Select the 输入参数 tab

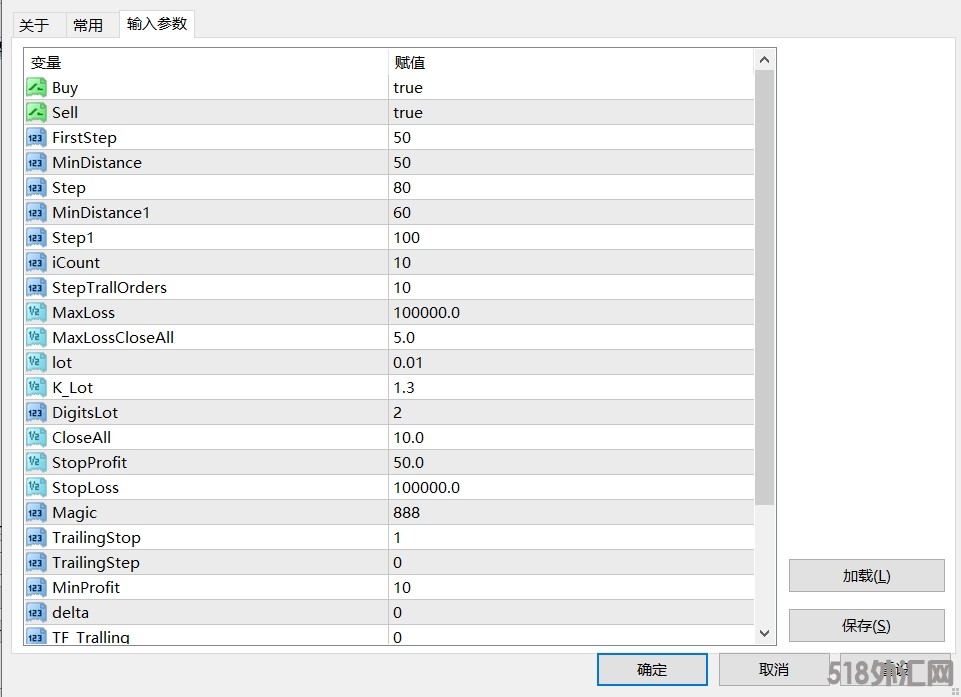tap(157, 24)
